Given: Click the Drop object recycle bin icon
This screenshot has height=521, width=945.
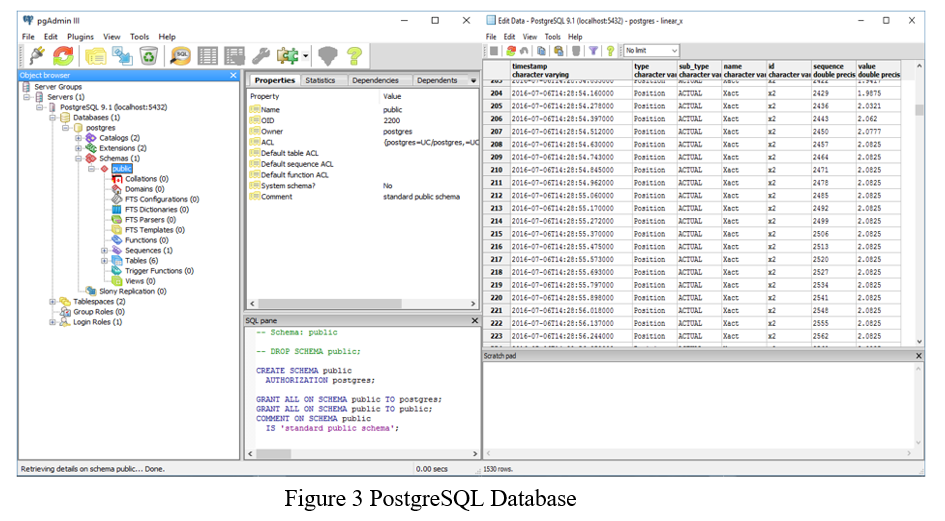Looking at the screenshot, I should [x=148, y=56].
